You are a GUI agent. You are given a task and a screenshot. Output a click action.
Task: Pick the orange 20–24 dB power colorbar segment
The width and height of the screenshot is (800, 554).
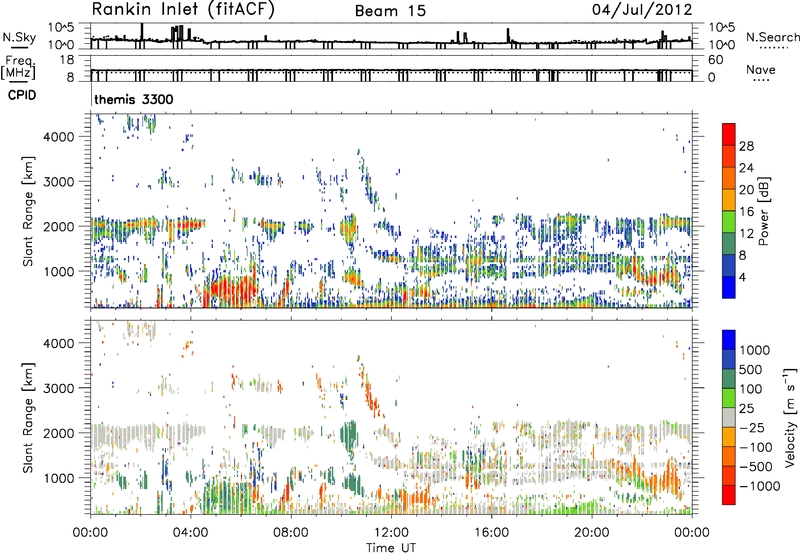(x=729, y=178)
